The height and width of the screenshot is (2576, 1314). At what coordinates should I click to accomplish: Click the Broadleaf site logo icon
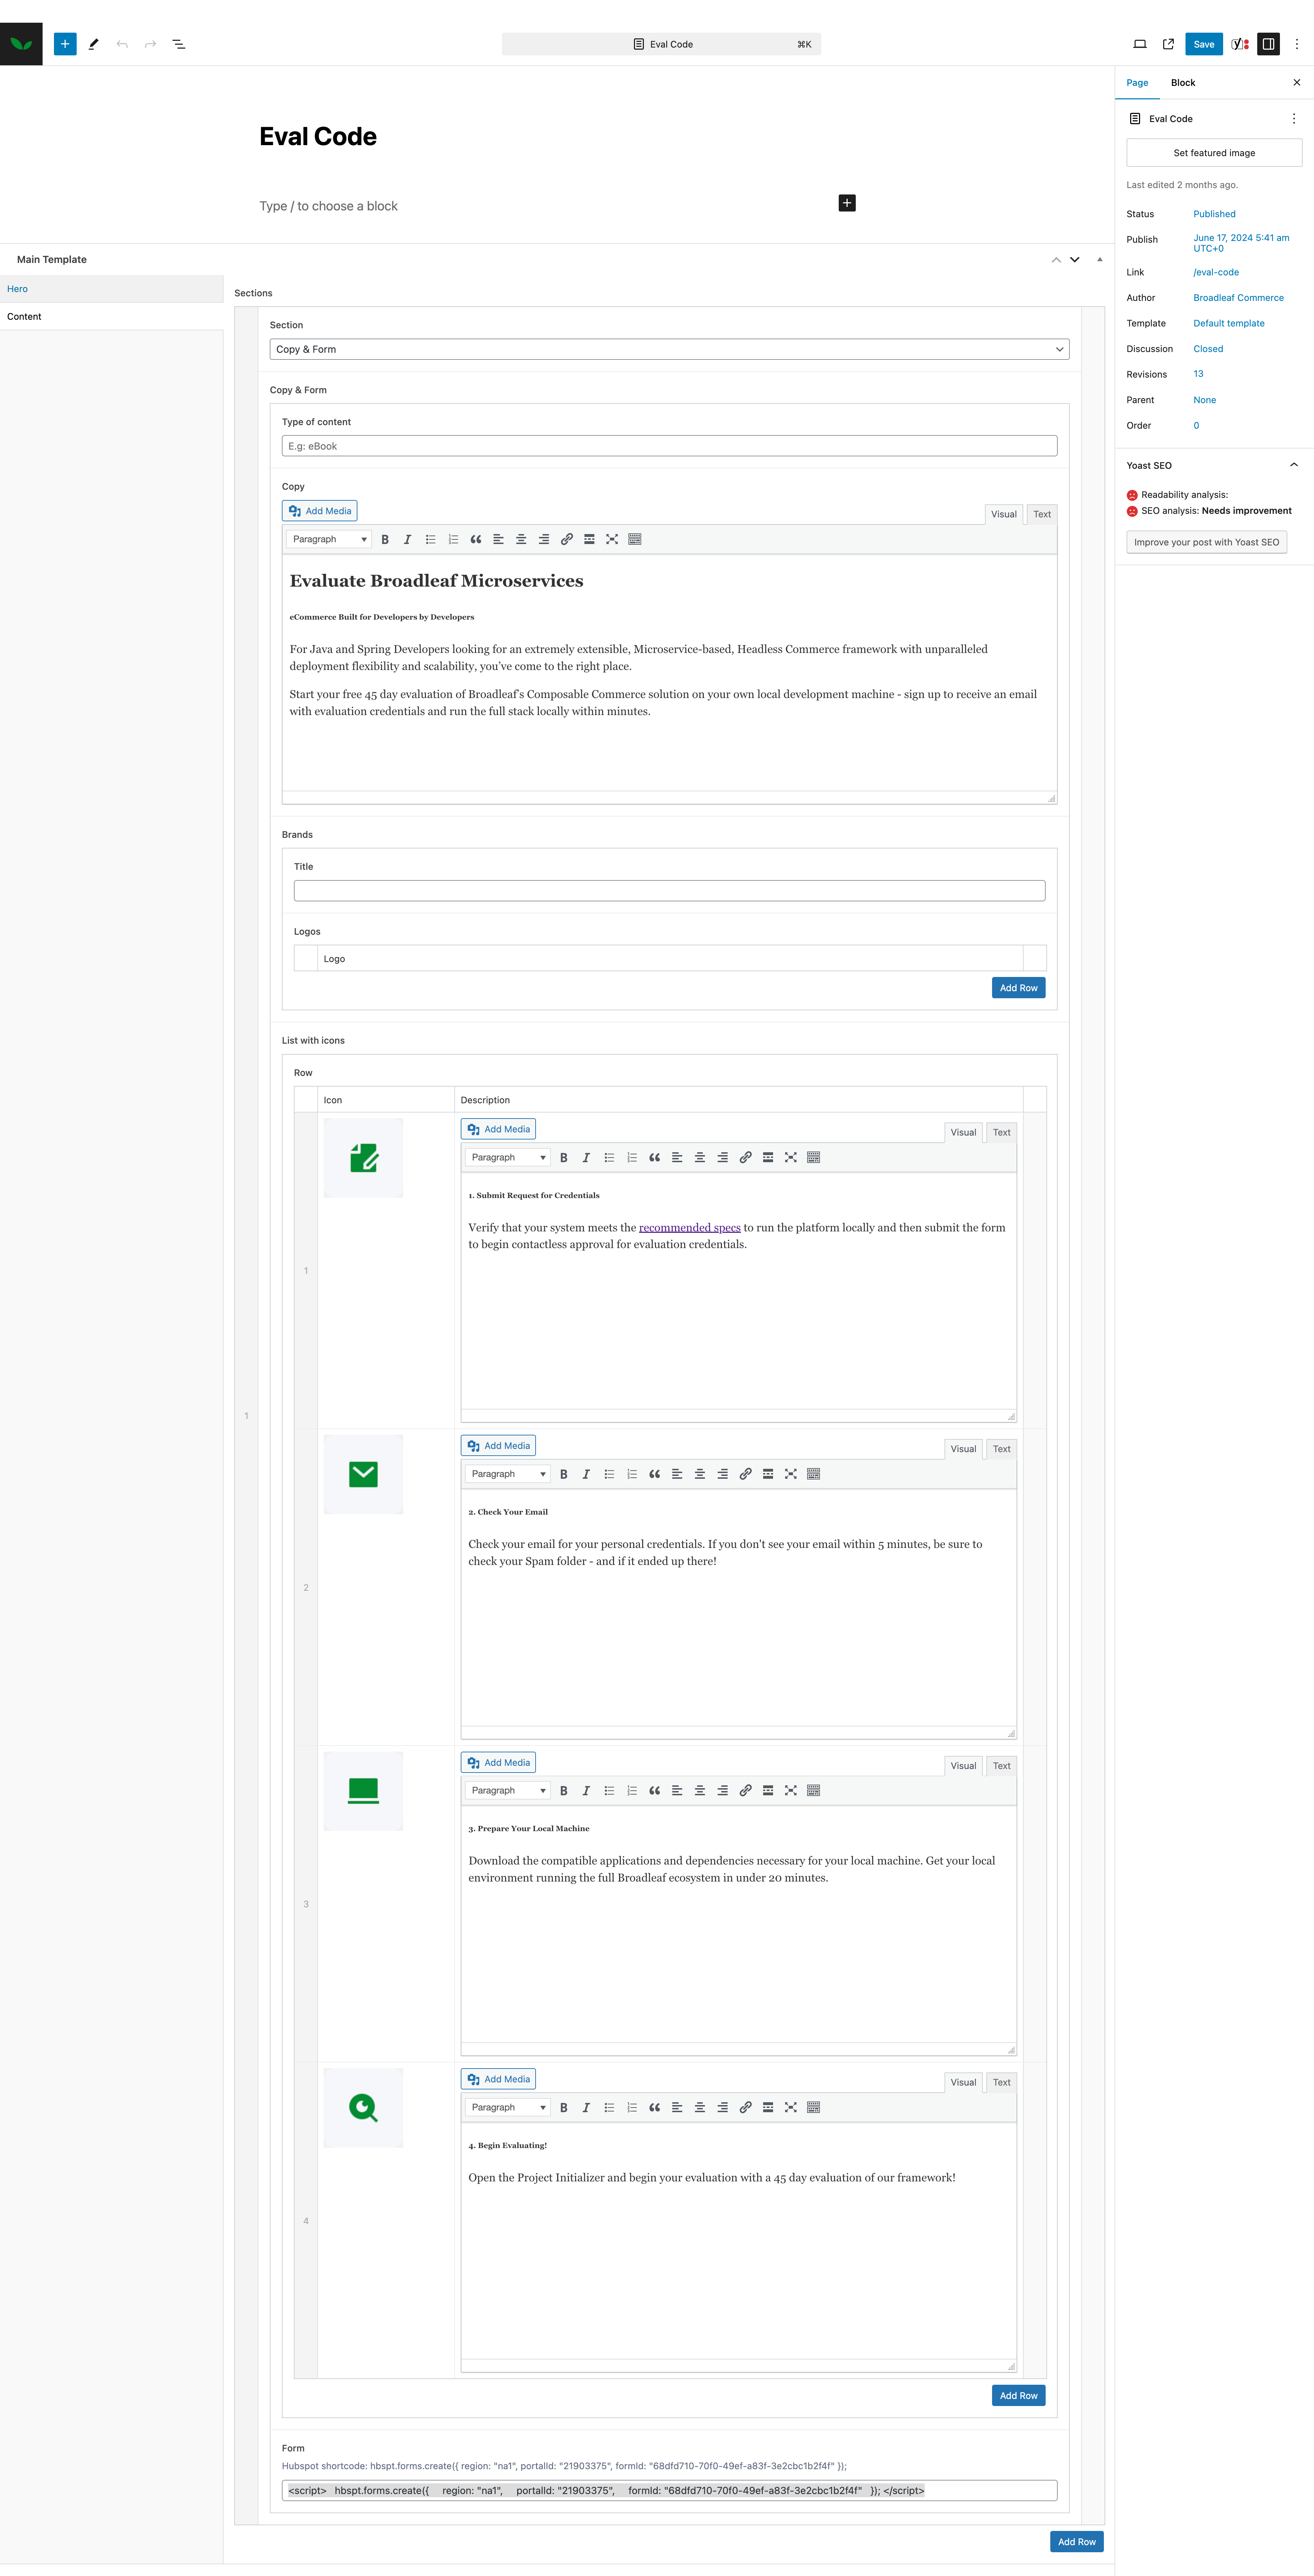21,44
